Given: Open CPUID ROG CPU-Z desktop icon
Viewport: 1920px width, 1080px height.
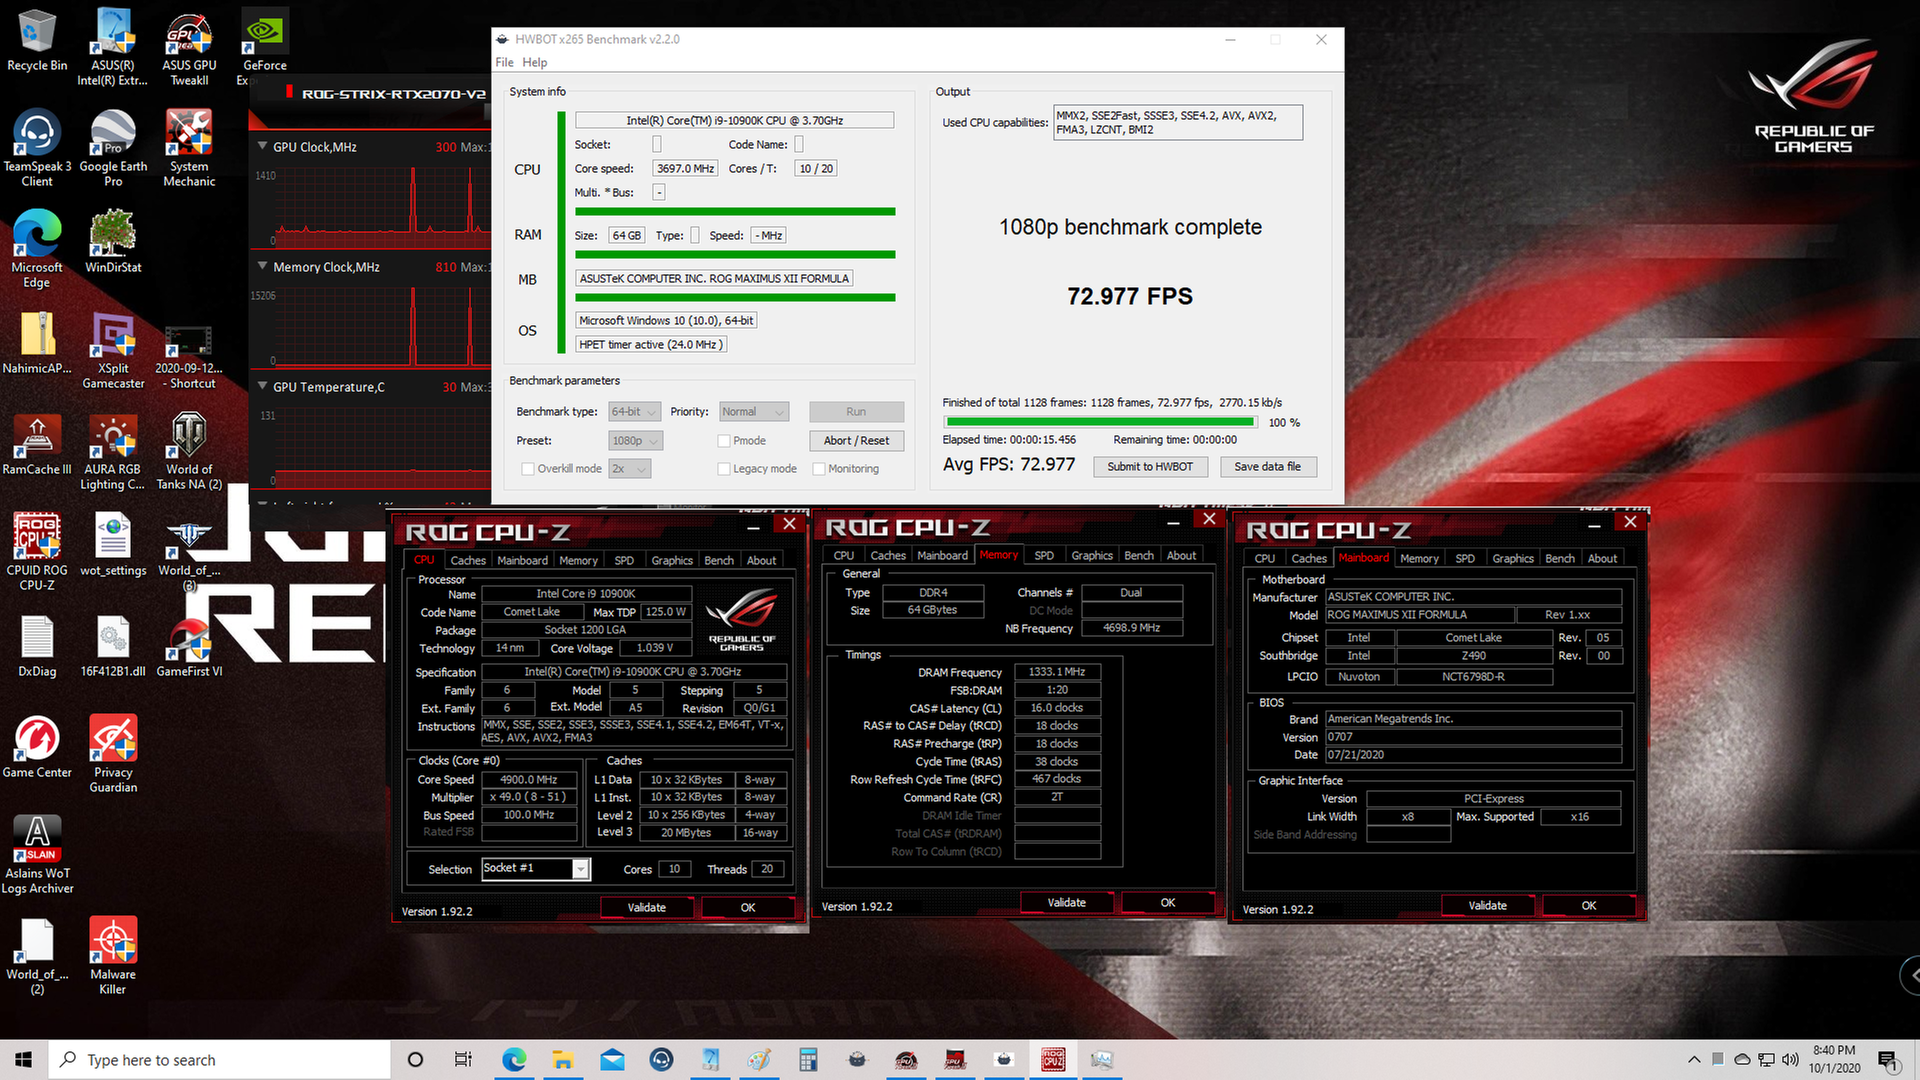Looking at the screenshot, I should 37,552.
